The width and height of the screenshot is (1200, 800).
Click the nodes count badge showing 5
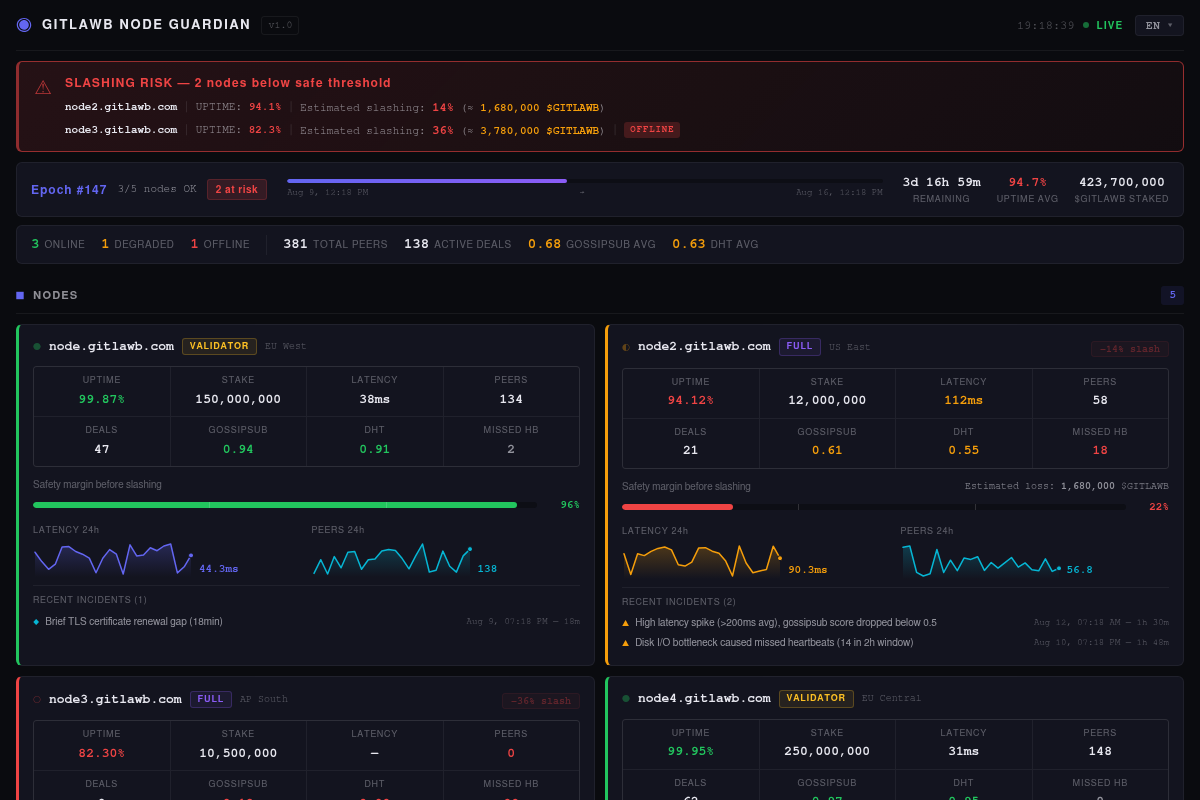coord(1172,295)
